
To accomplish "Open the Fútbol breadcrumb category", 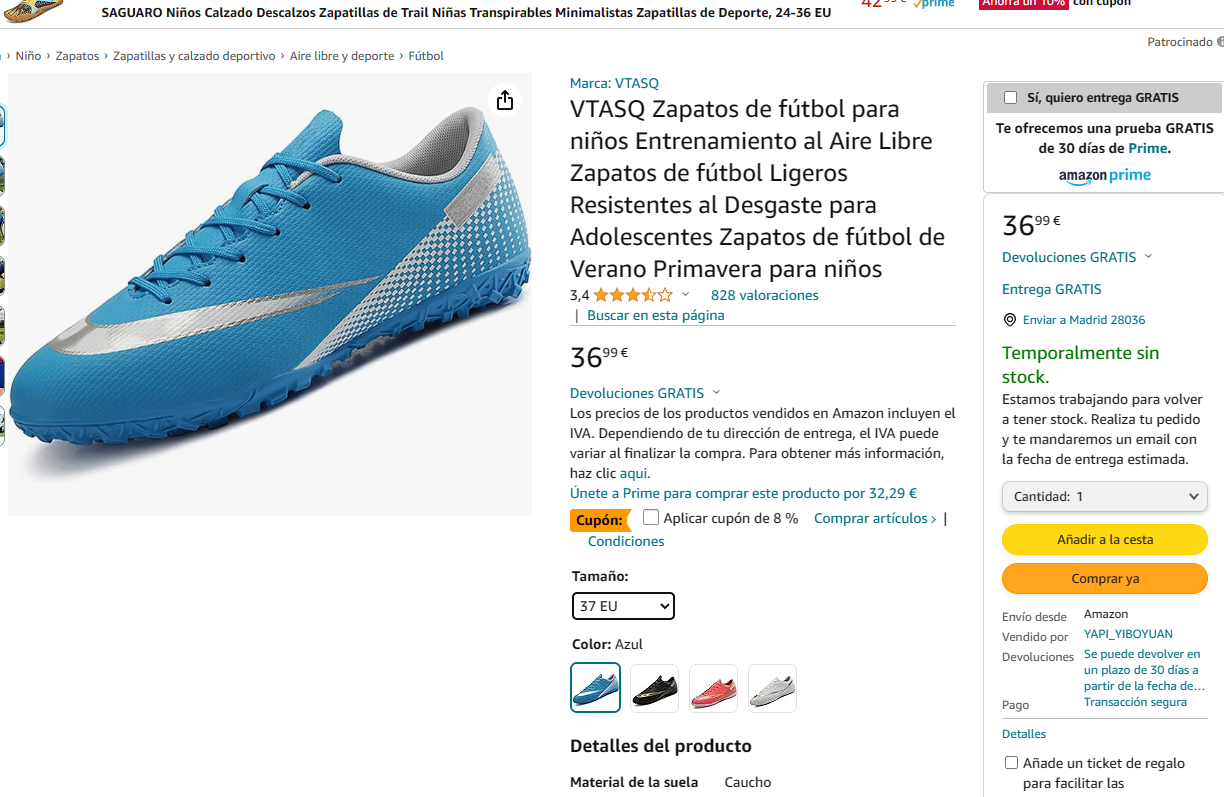I will click(x=426, y=56).
